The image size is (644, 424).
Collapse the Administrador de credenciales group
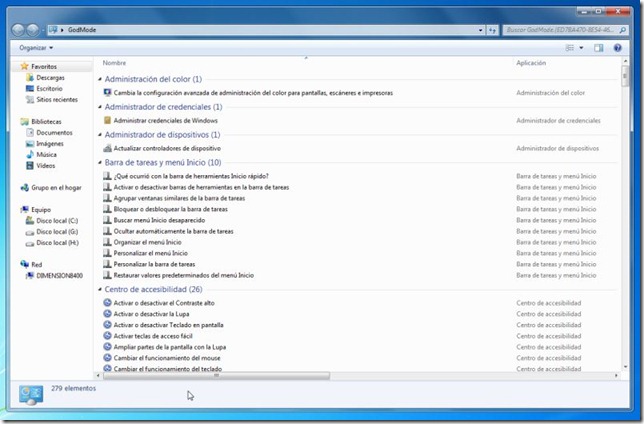100,107
